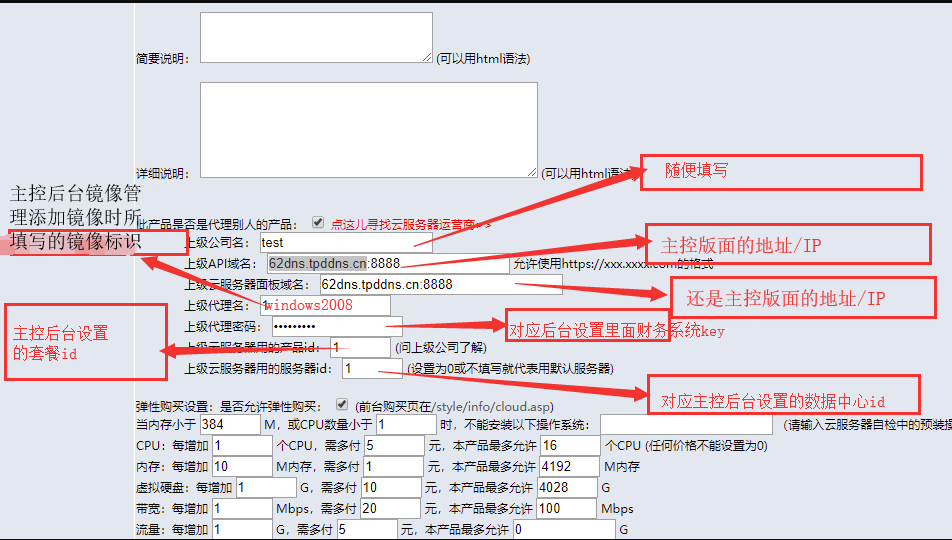
Task: Click the 或CPU数量小于 field
Action: (x=406, y=425)
